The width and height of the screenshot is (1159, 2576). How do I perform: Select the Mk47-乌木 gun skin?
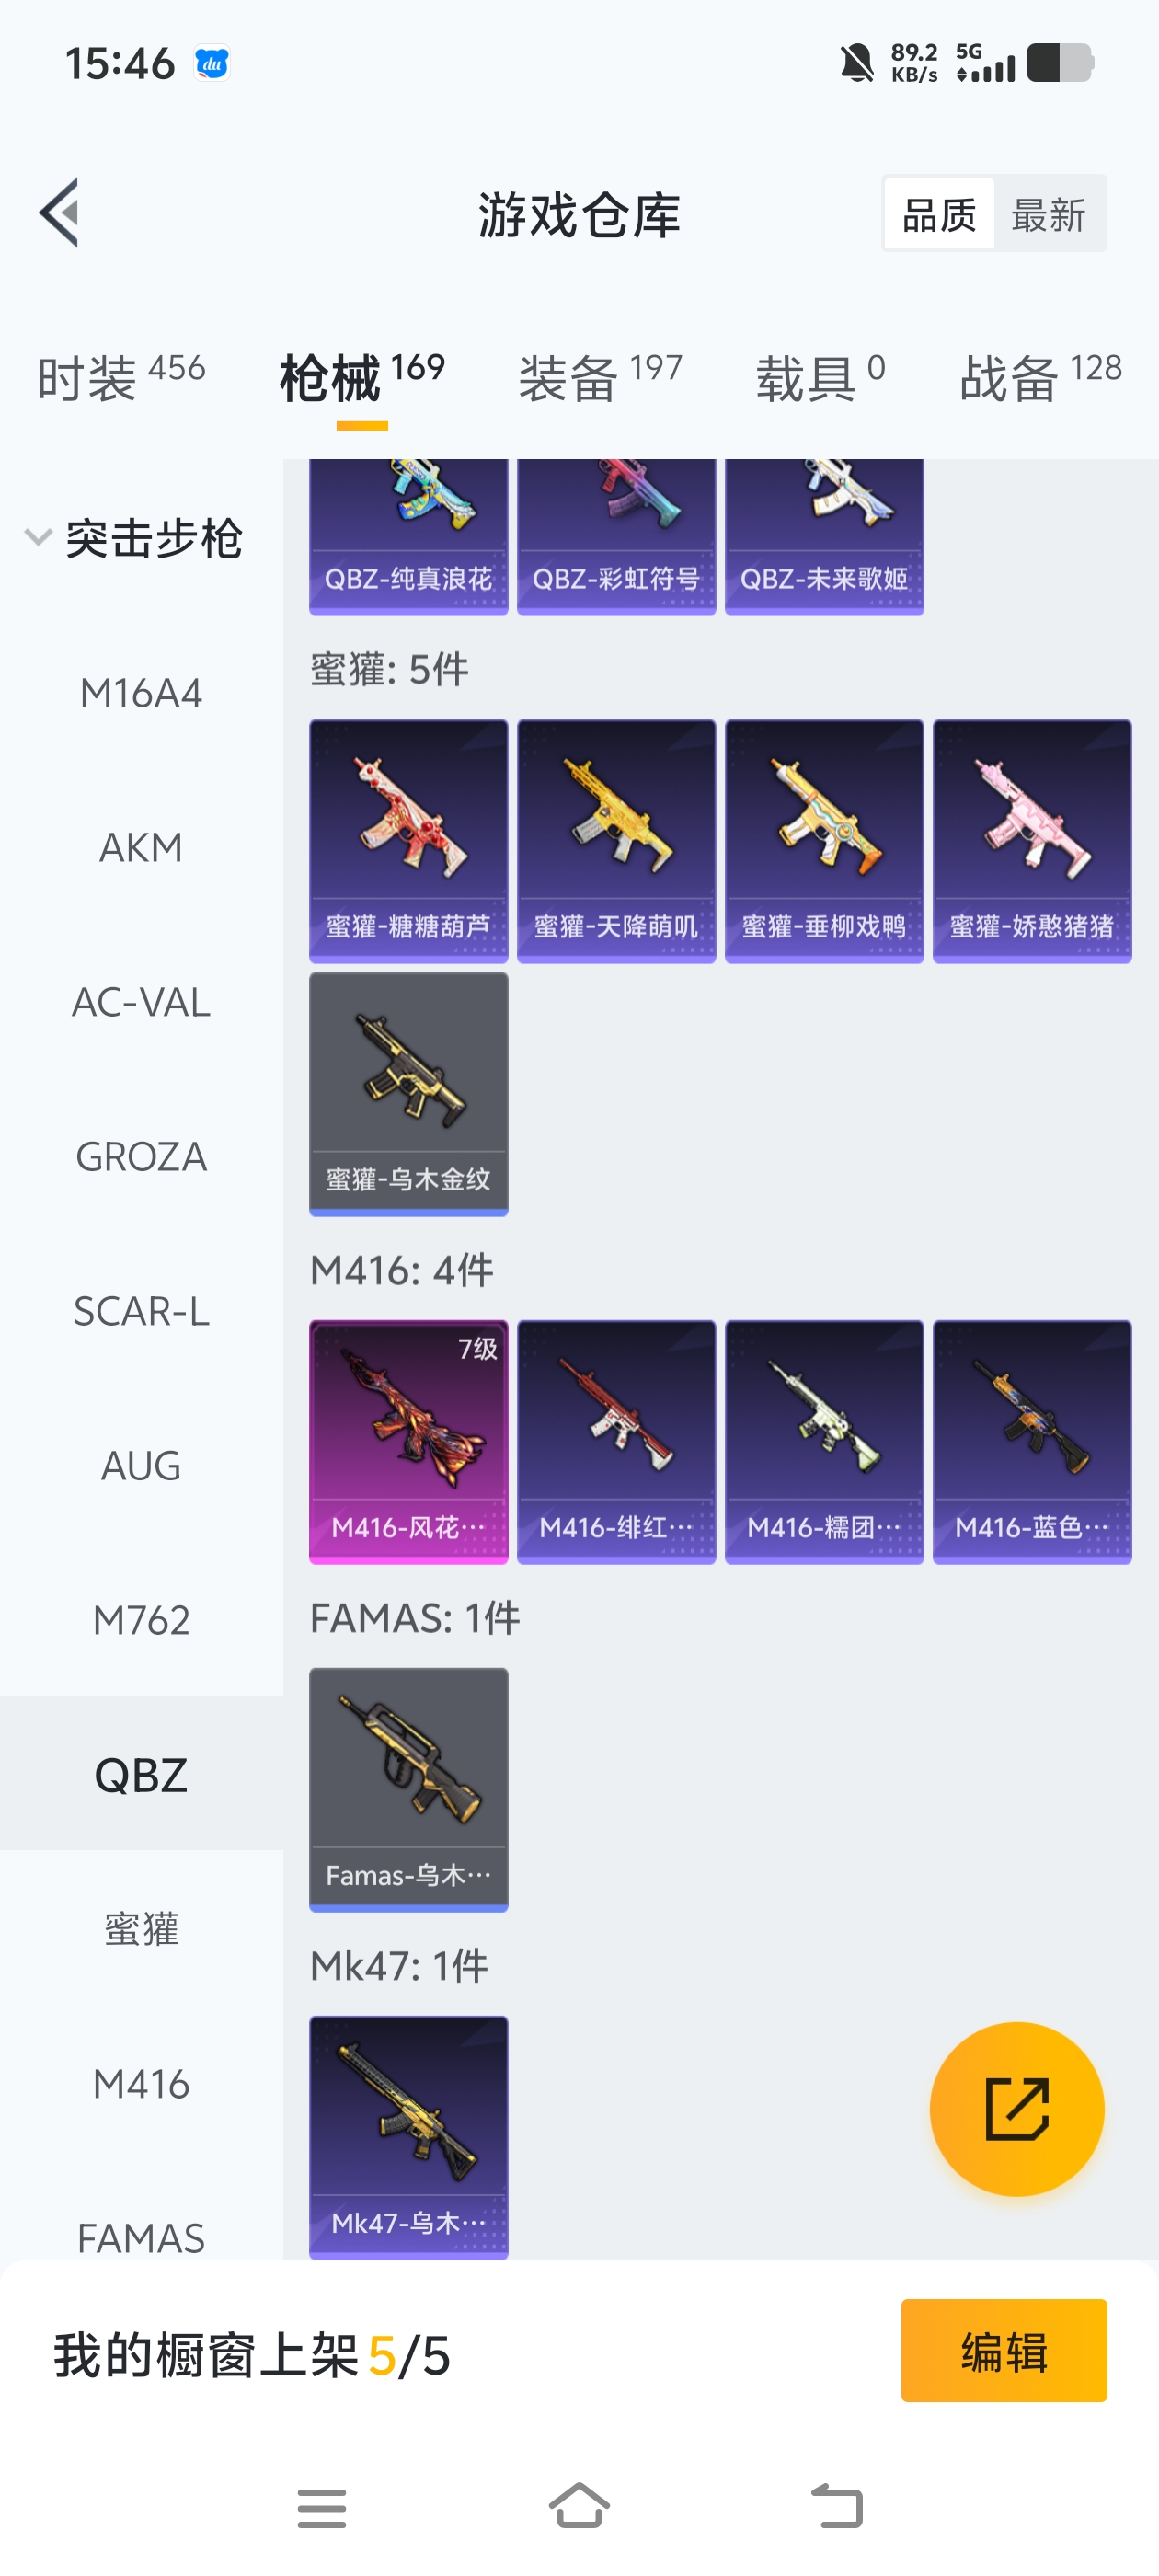[408, 2137]
